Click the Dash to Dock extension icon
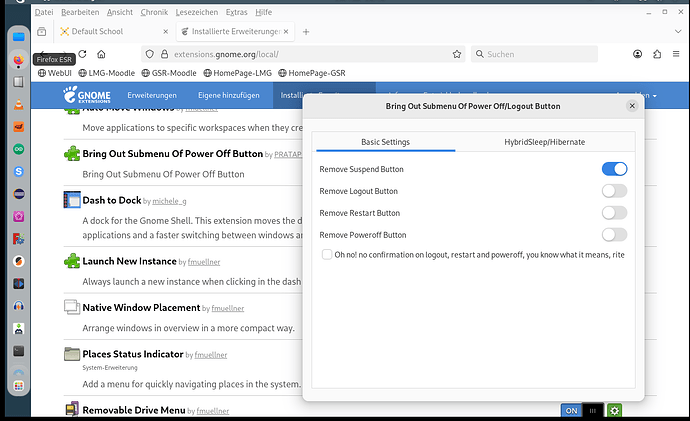The image size is (690, 421). point(72,200)
